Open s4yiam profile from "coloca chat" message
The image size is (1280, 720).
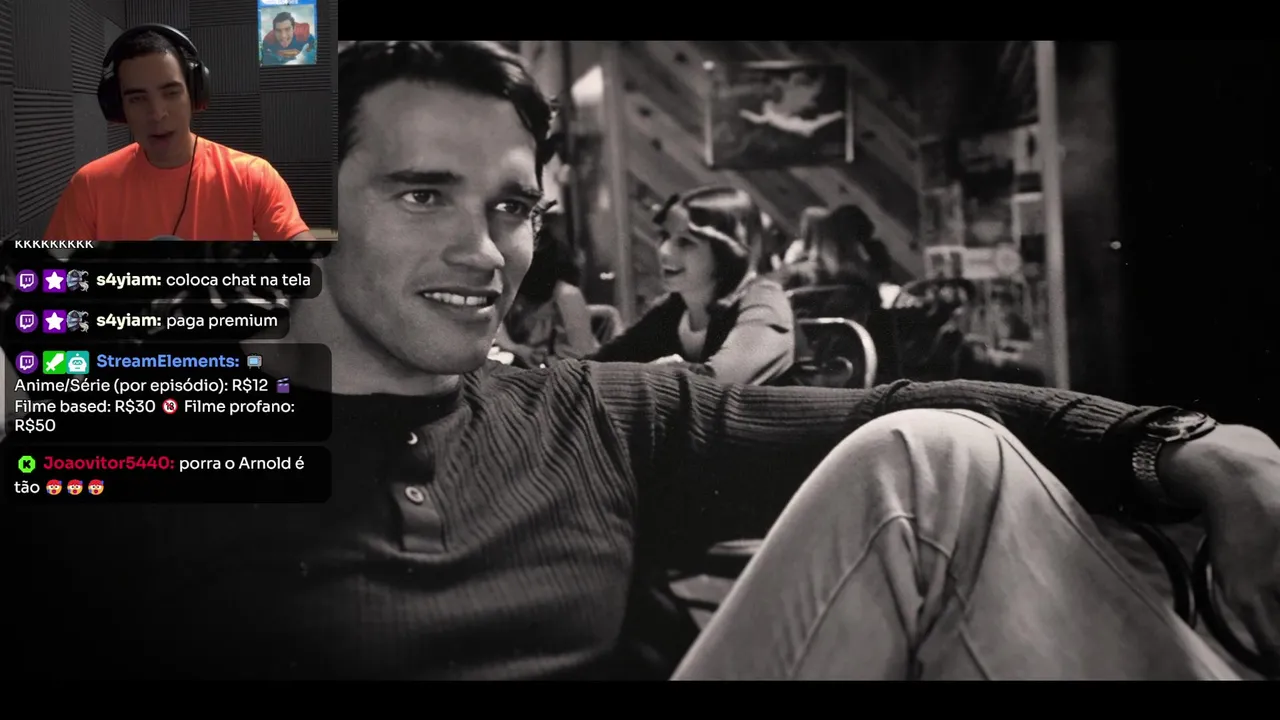(129, 280)
